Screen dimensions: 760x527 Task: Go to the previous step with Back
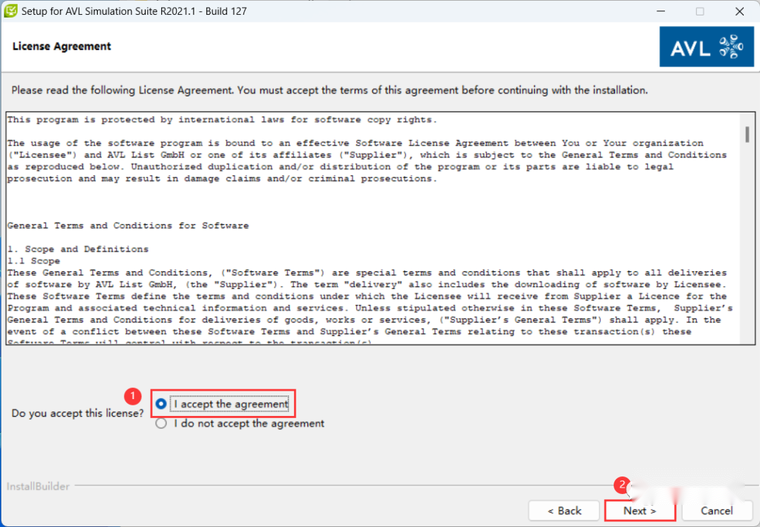pos(564,511)
